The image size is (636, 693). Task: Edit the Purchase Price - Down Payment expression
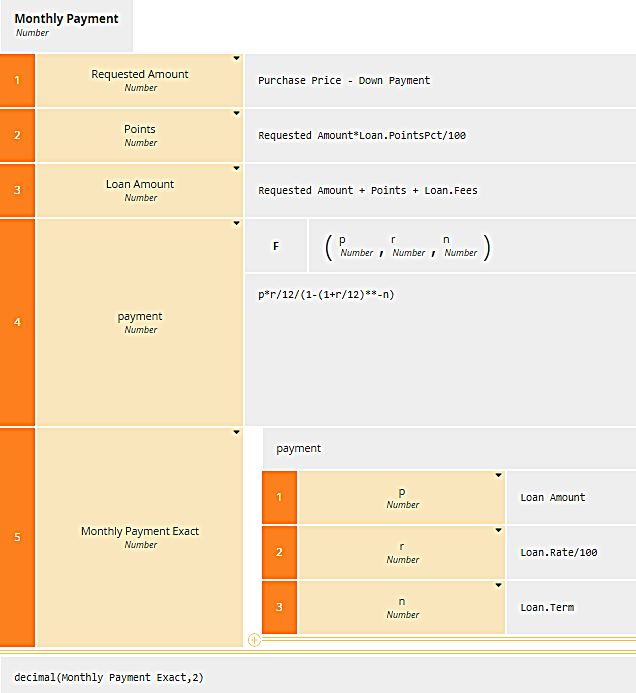pos(344,80)
